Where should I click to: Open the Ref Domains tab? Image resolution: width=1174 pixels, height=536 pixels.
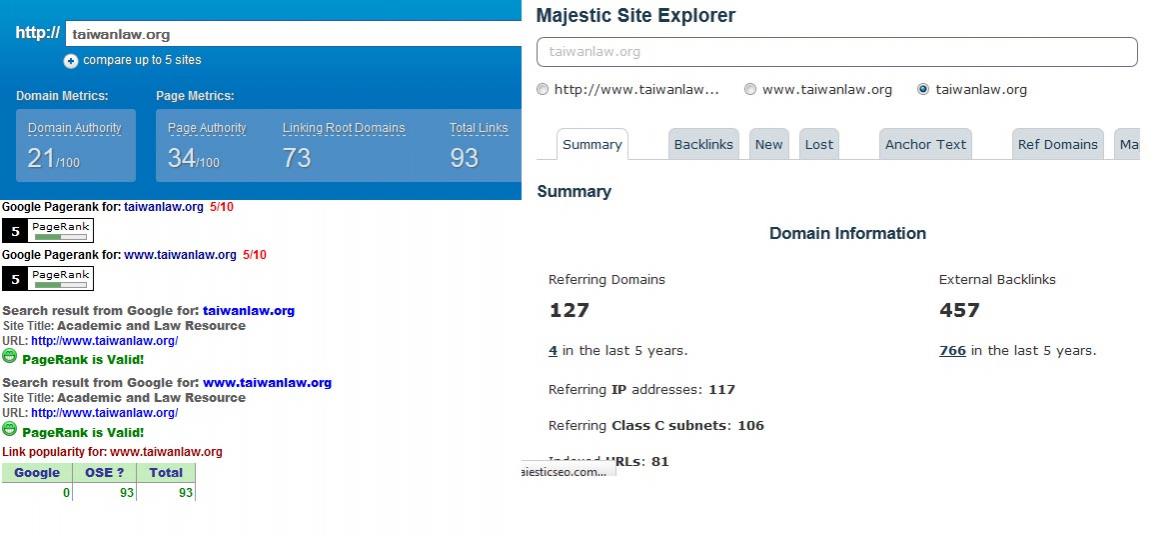(1058, 144)
